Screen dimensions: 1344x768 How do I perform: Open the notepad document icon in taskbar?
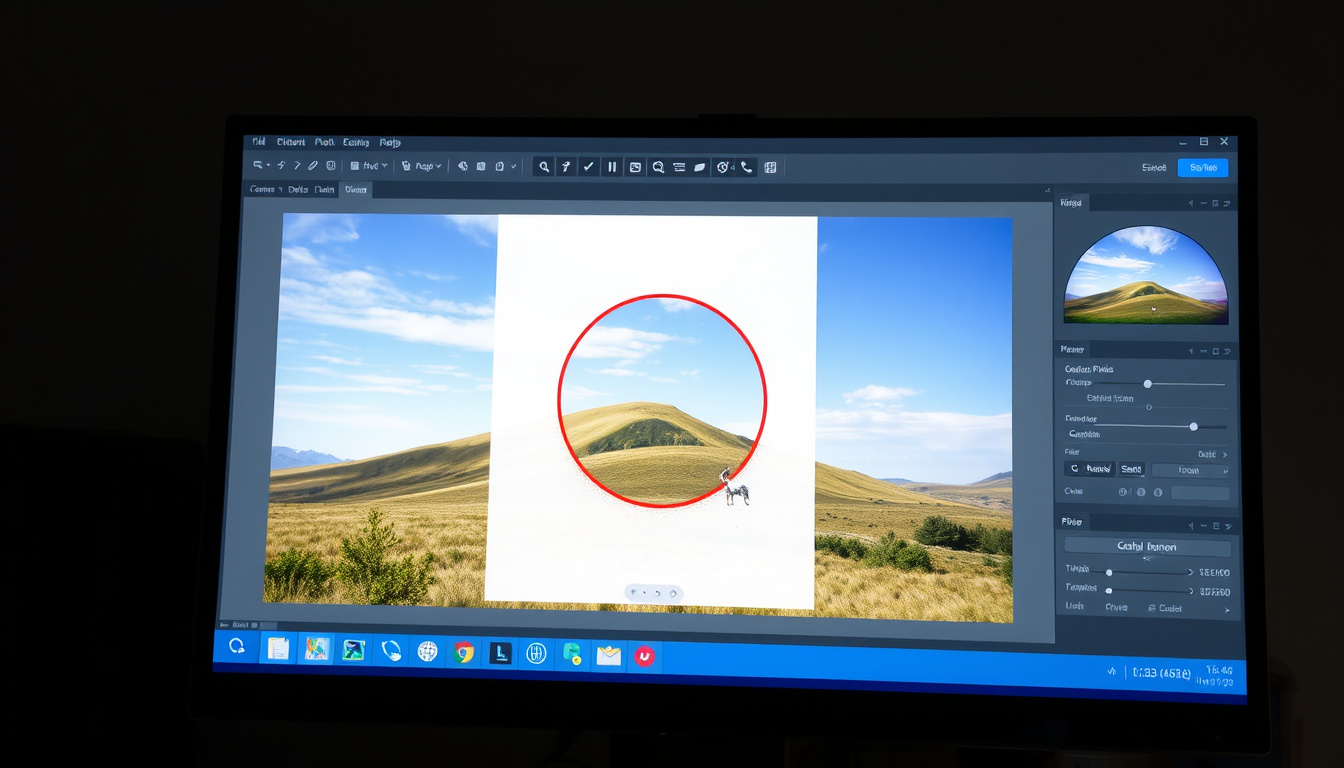coord(278,648)
